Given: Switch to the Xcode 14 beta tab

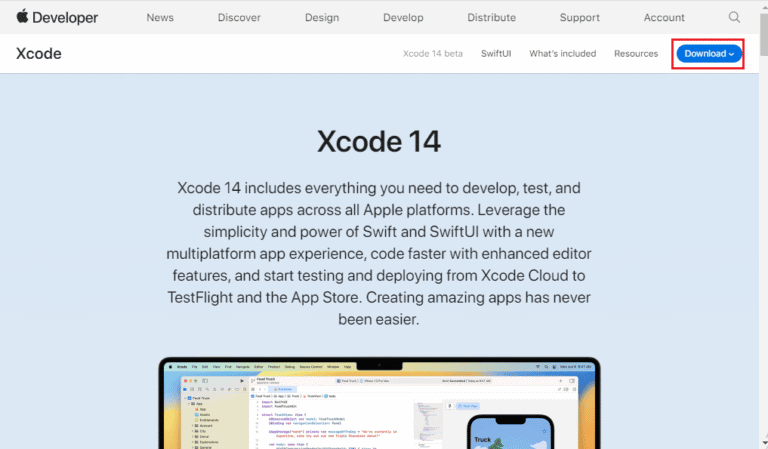Looking at the screenshot, I should [x=432, y=53].
